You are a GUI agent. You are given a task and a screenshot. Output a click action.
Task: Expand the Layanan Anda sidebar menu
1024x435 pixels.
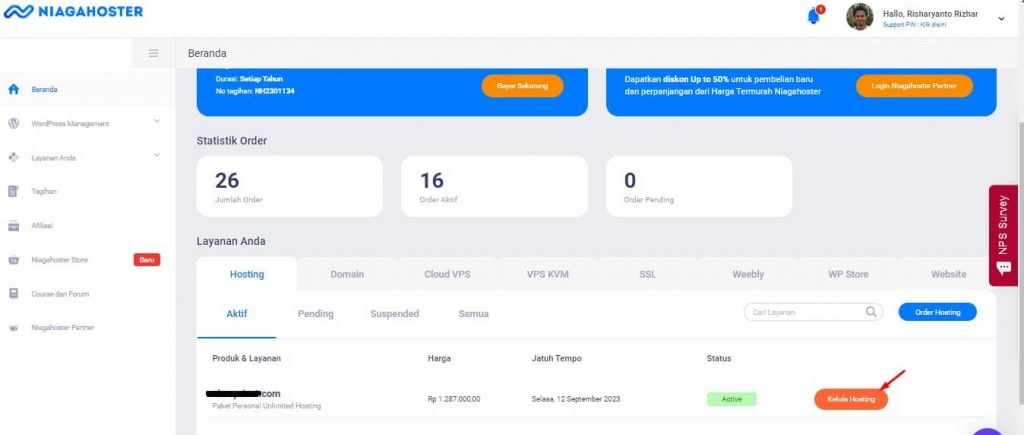pos(157,156)
